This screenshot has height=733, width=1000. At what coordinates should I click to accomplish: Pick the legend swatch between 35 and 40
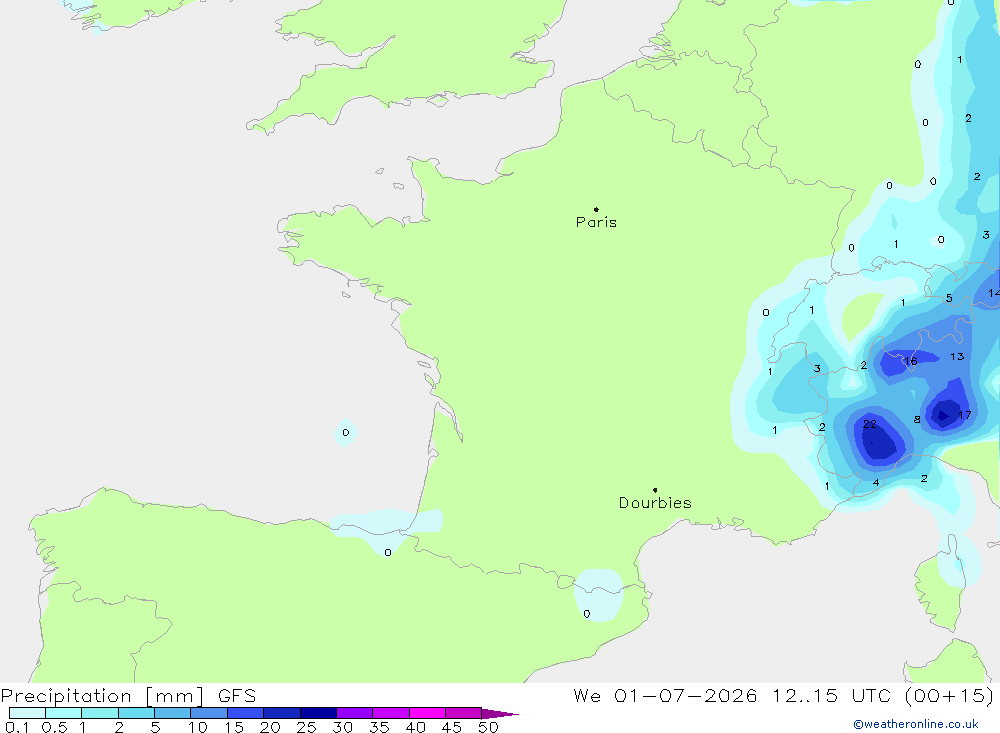391,713
